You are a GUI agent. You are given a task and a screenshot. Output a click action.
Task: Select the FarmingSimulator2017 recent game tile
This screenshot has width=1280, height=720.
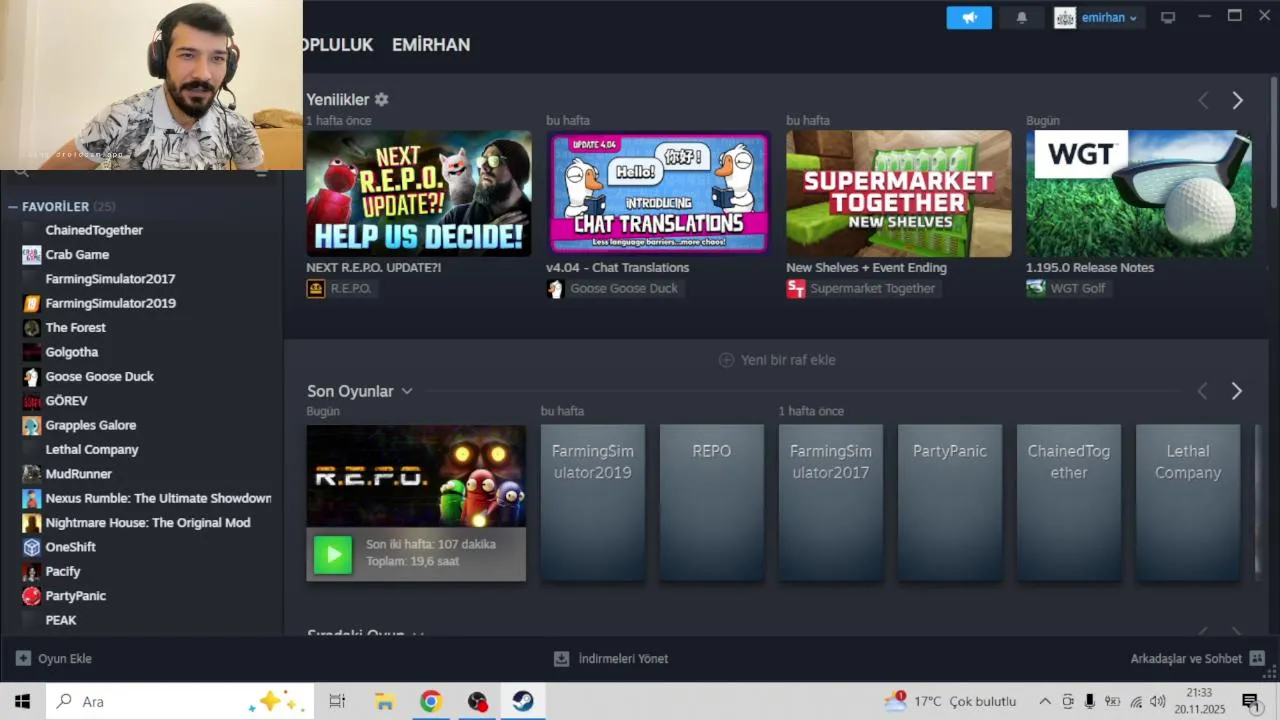[x=831, y=503]
